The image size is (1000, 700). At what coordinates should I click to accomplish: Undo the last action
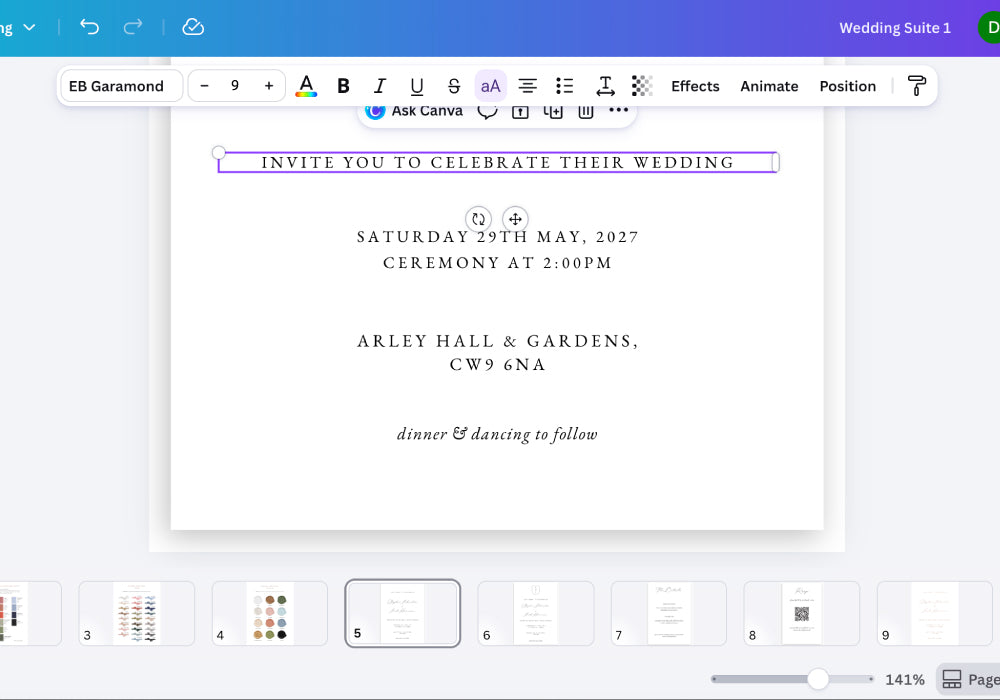pos(89,27)
